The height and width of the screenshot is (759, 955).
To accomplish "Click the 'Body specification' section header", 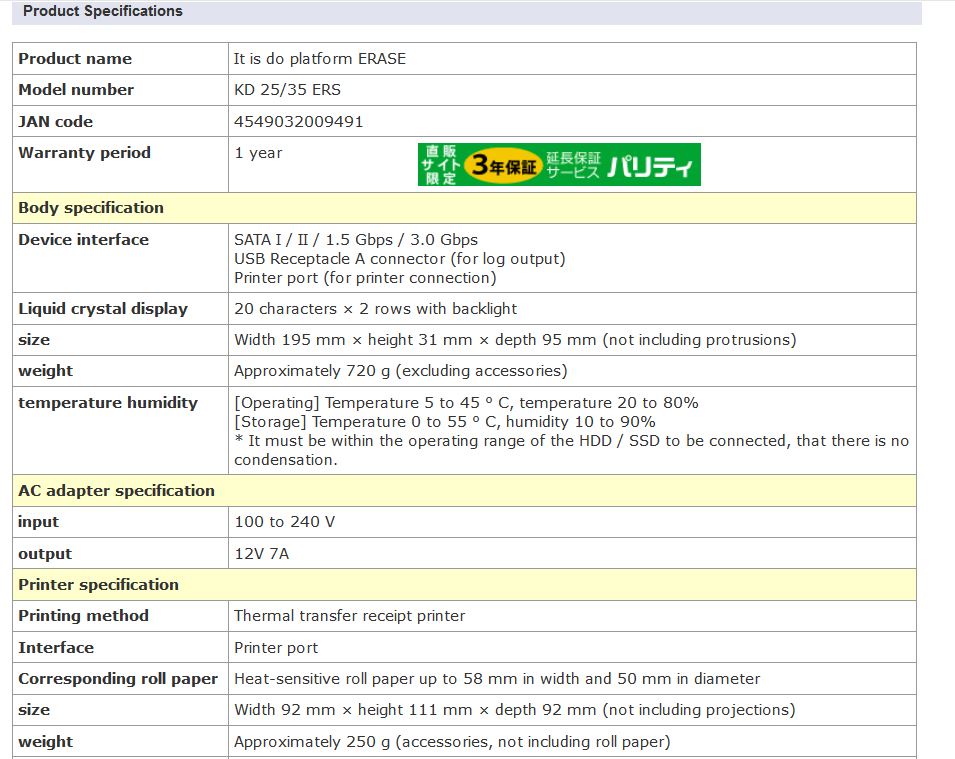I will [464, 208].
